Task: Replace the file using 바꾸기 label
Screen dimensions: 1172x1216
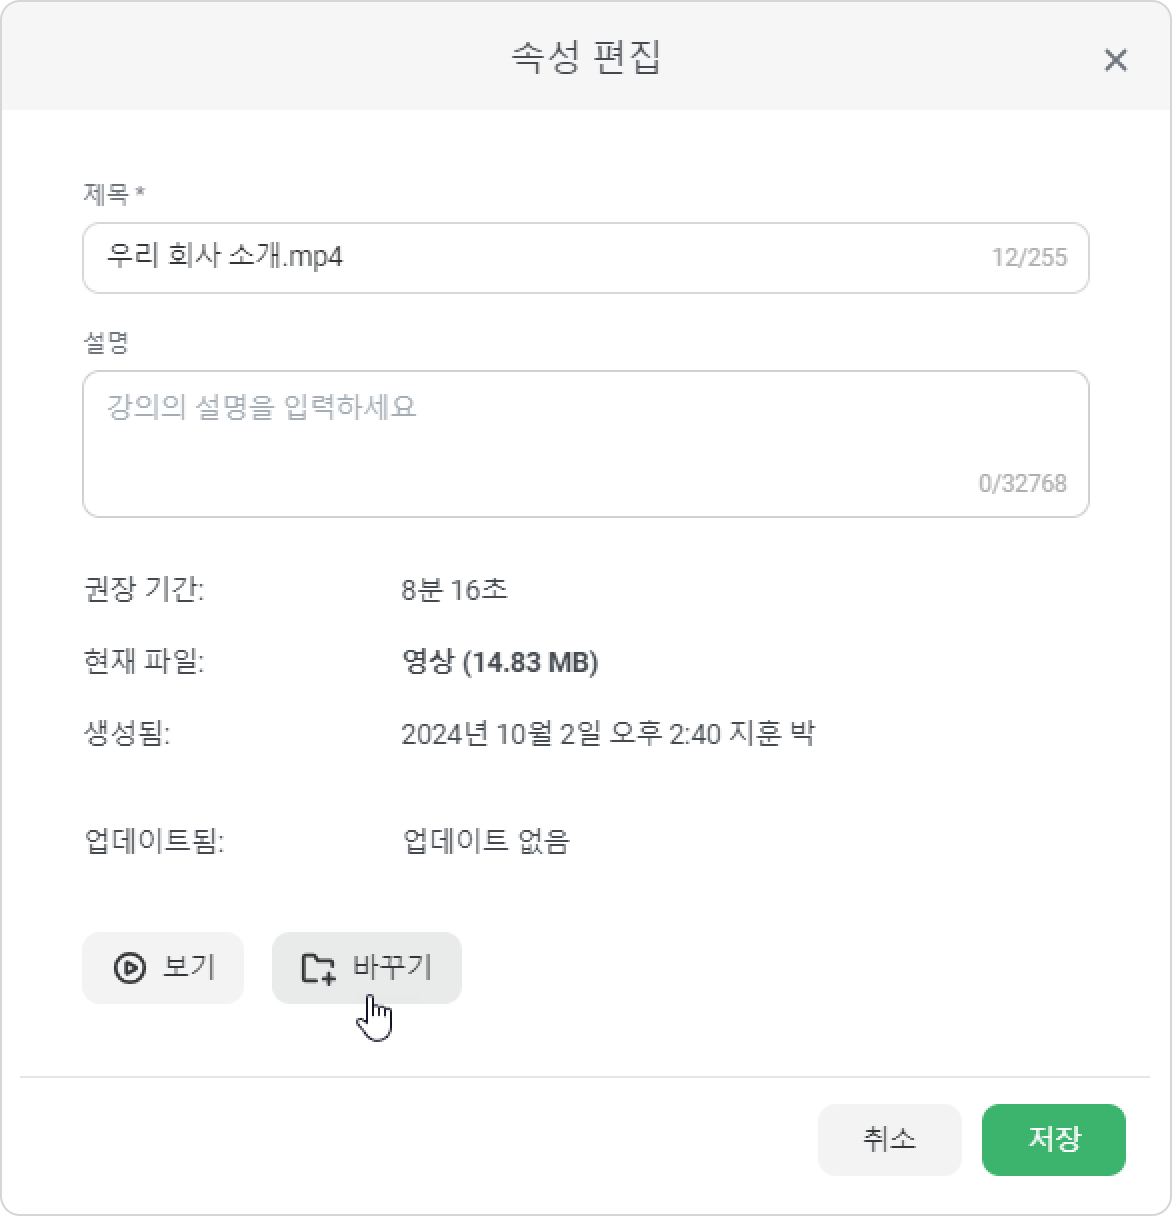Action: (392, 967)
